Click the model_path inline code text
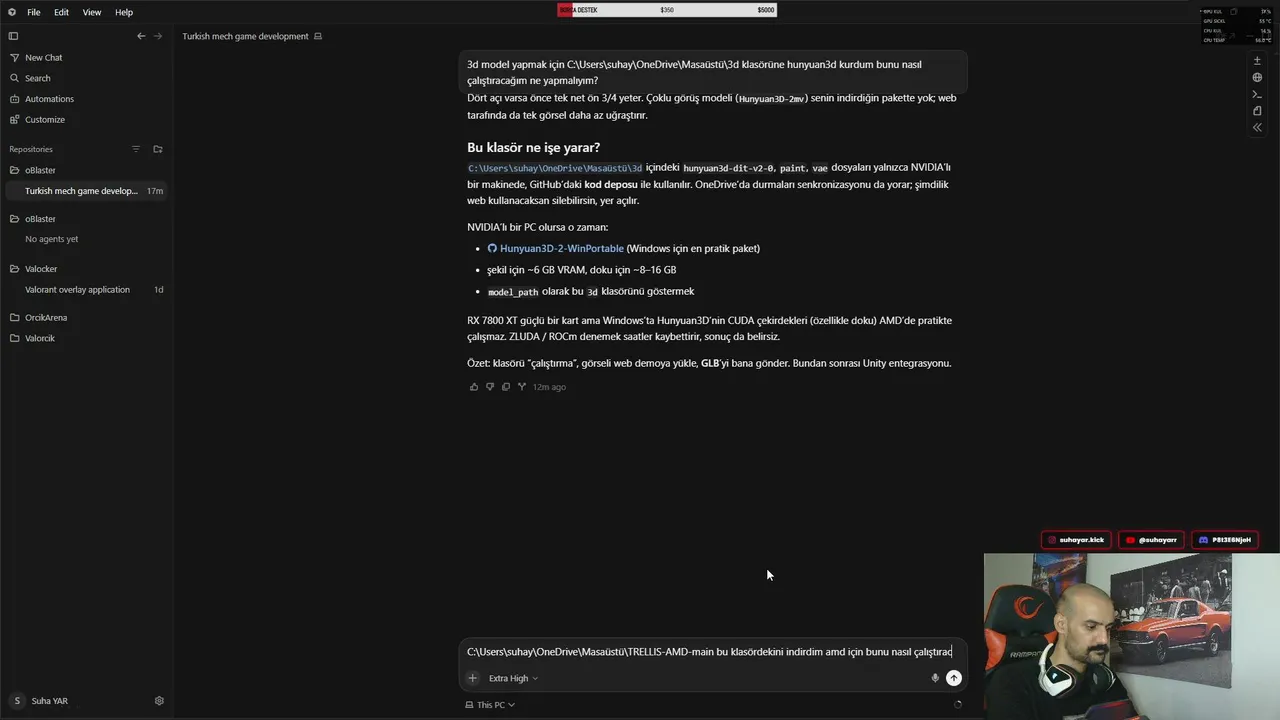The image size is (1280, 720). coord(513,292)
